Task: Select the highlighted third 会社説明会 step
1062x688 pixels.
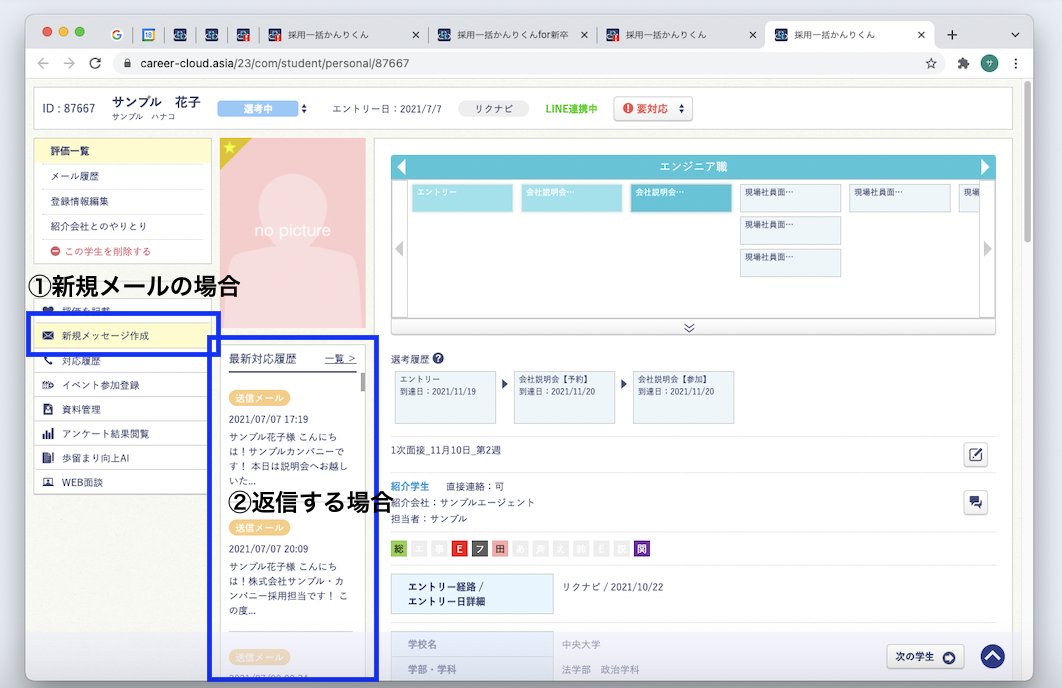Action: 681,198
